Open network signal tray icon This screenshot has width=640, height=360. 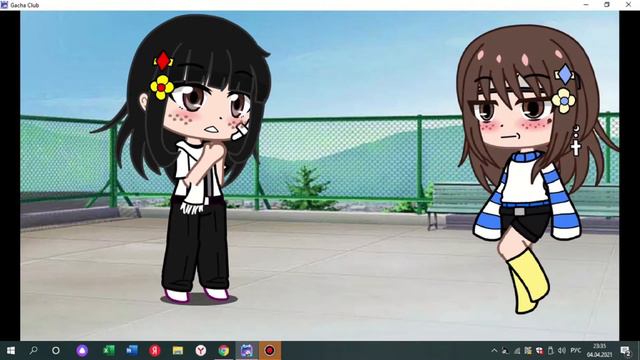[x=517, y=351]
